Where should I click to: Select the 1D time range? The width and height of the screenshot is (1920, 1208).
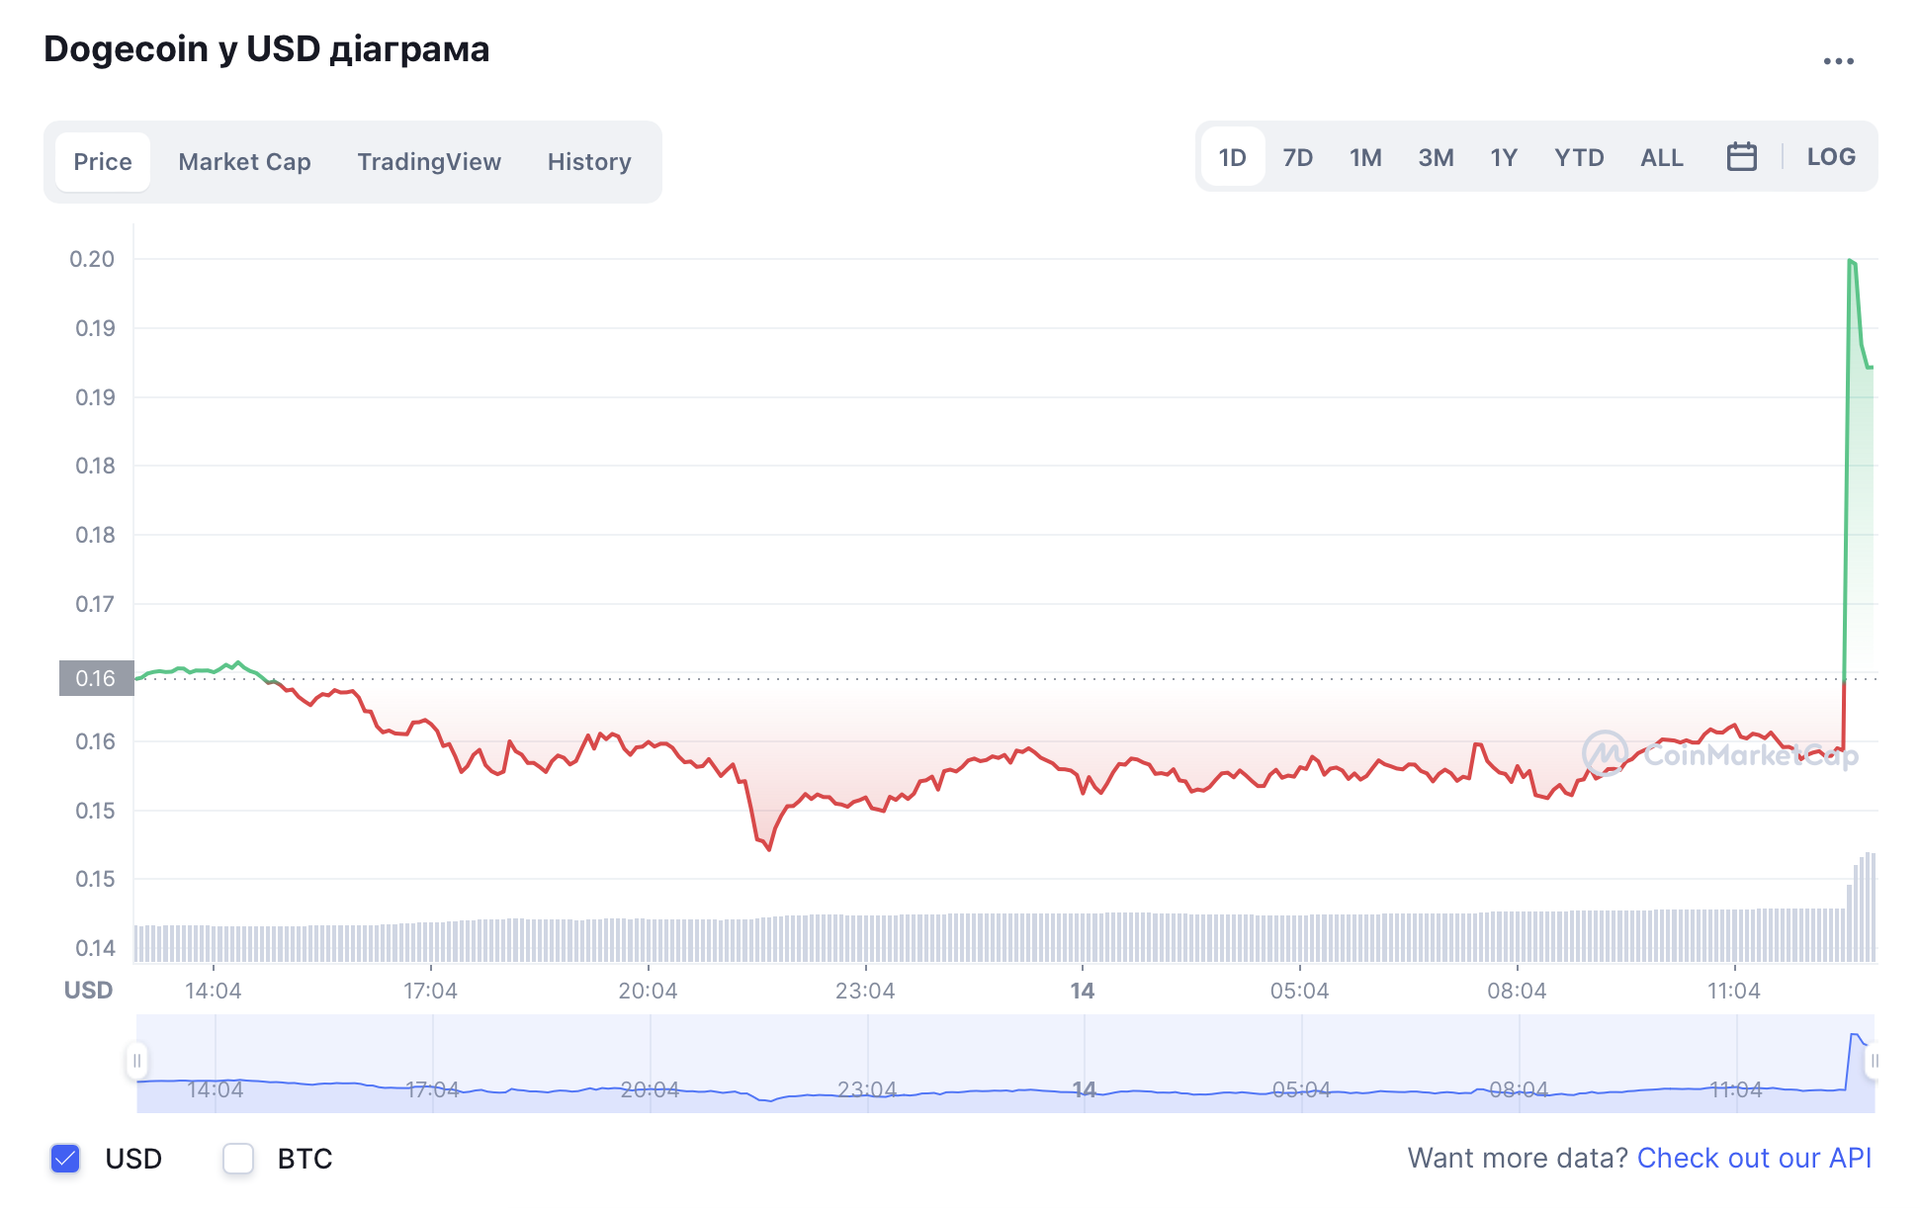pos(1232,157)
